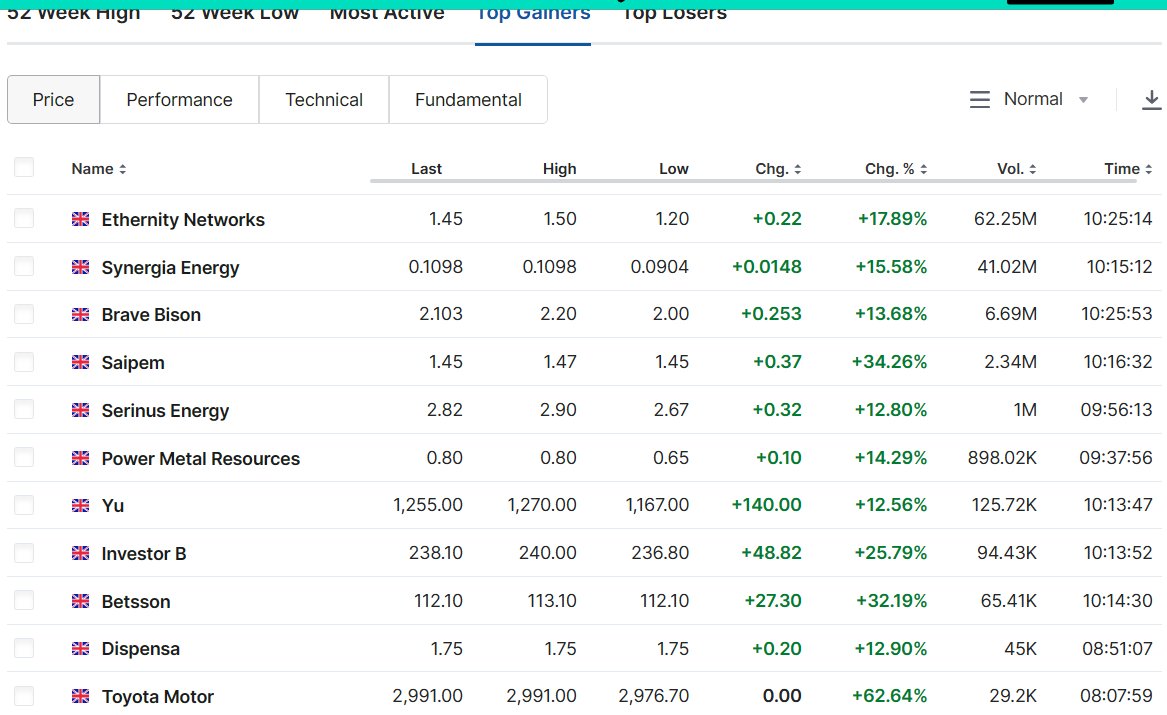The width and height of the screenshot is (1167, 715).
Task: Click the UK flag next to Saipem
Action: pos(80,362)
